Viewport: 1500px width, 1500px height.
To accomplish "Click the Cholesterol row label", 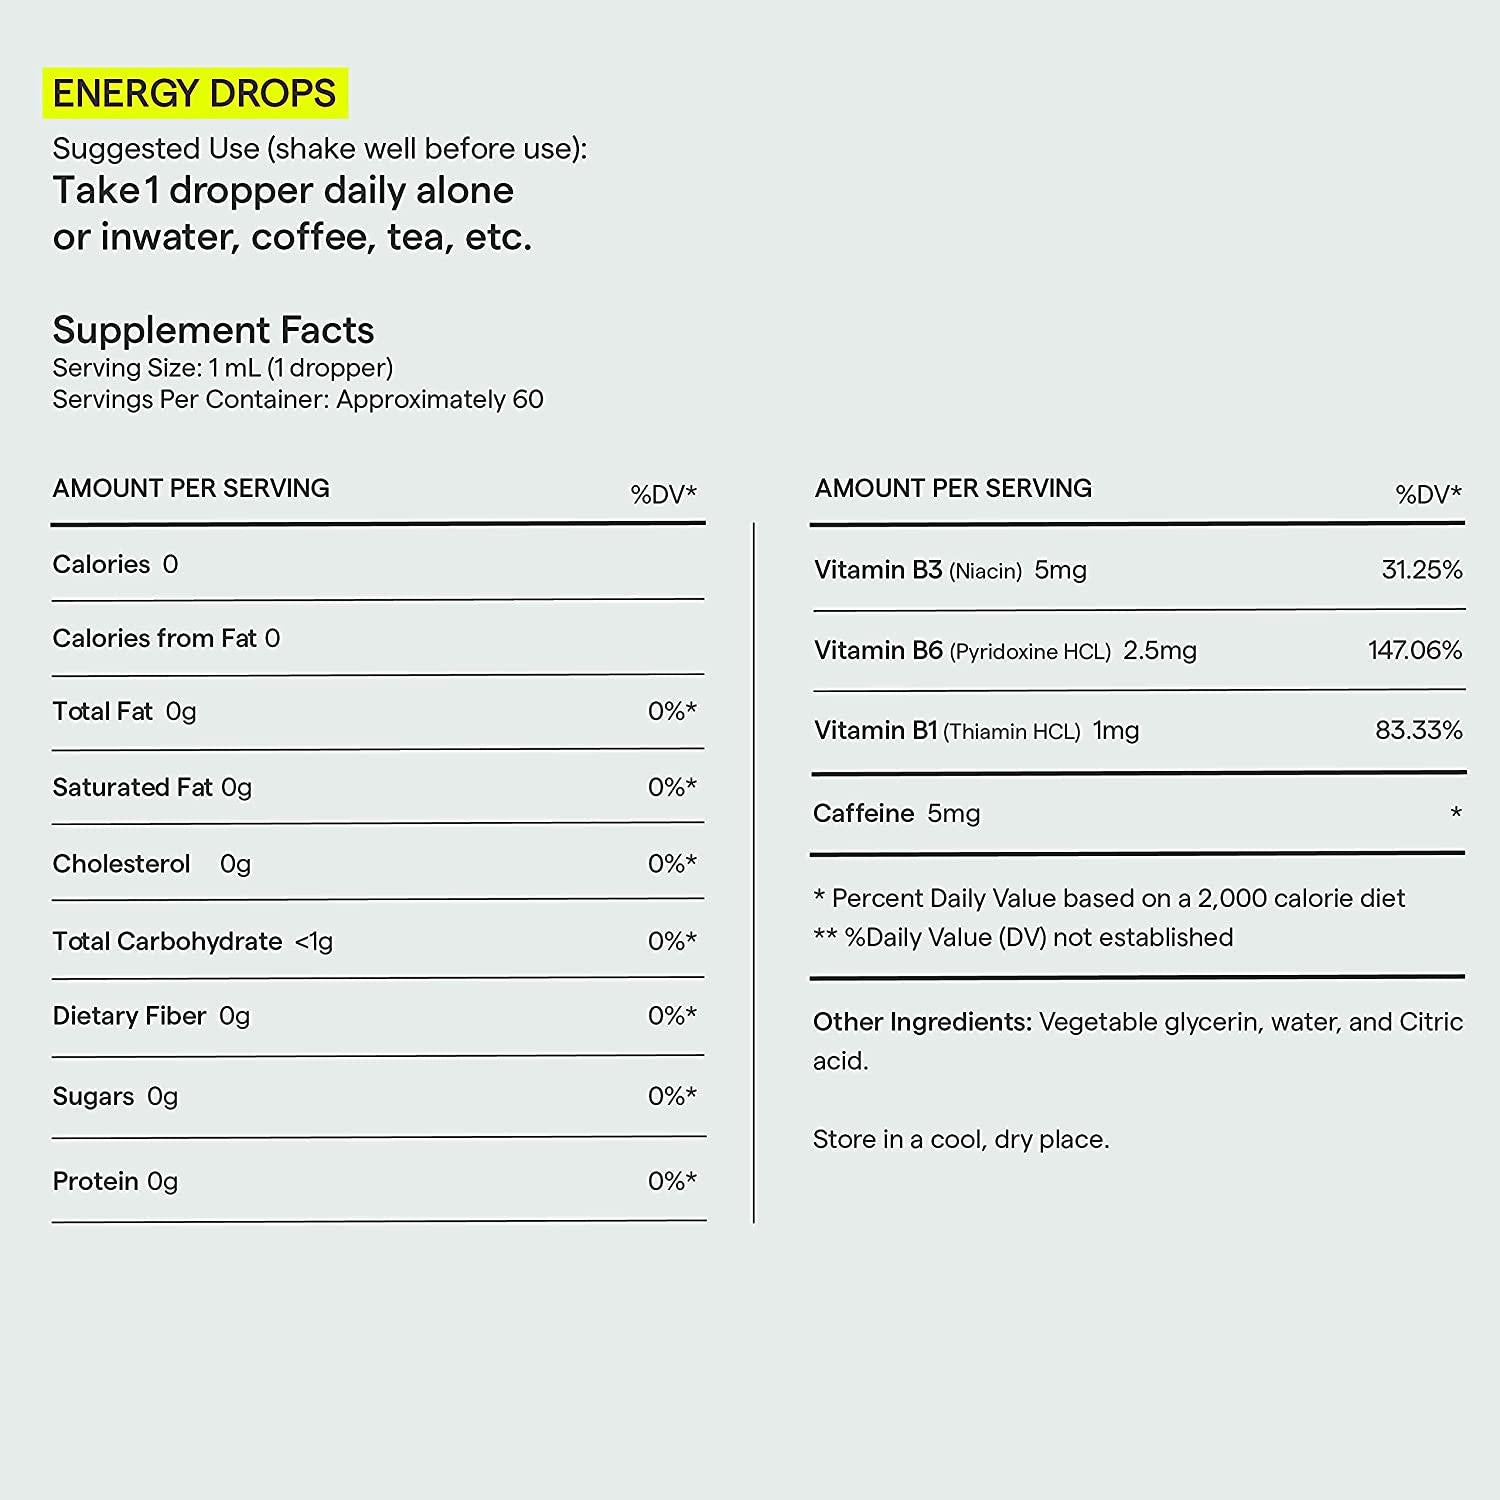I will pos(121,863).
